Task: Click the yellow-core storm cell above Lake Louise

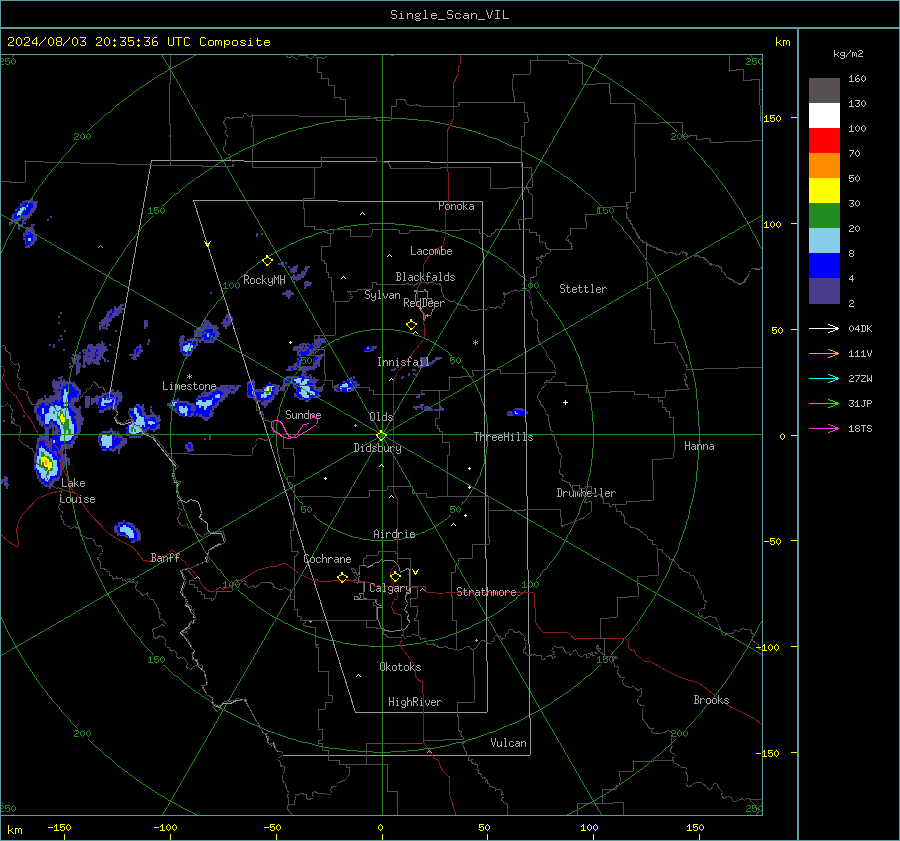Action: [47, 462]
